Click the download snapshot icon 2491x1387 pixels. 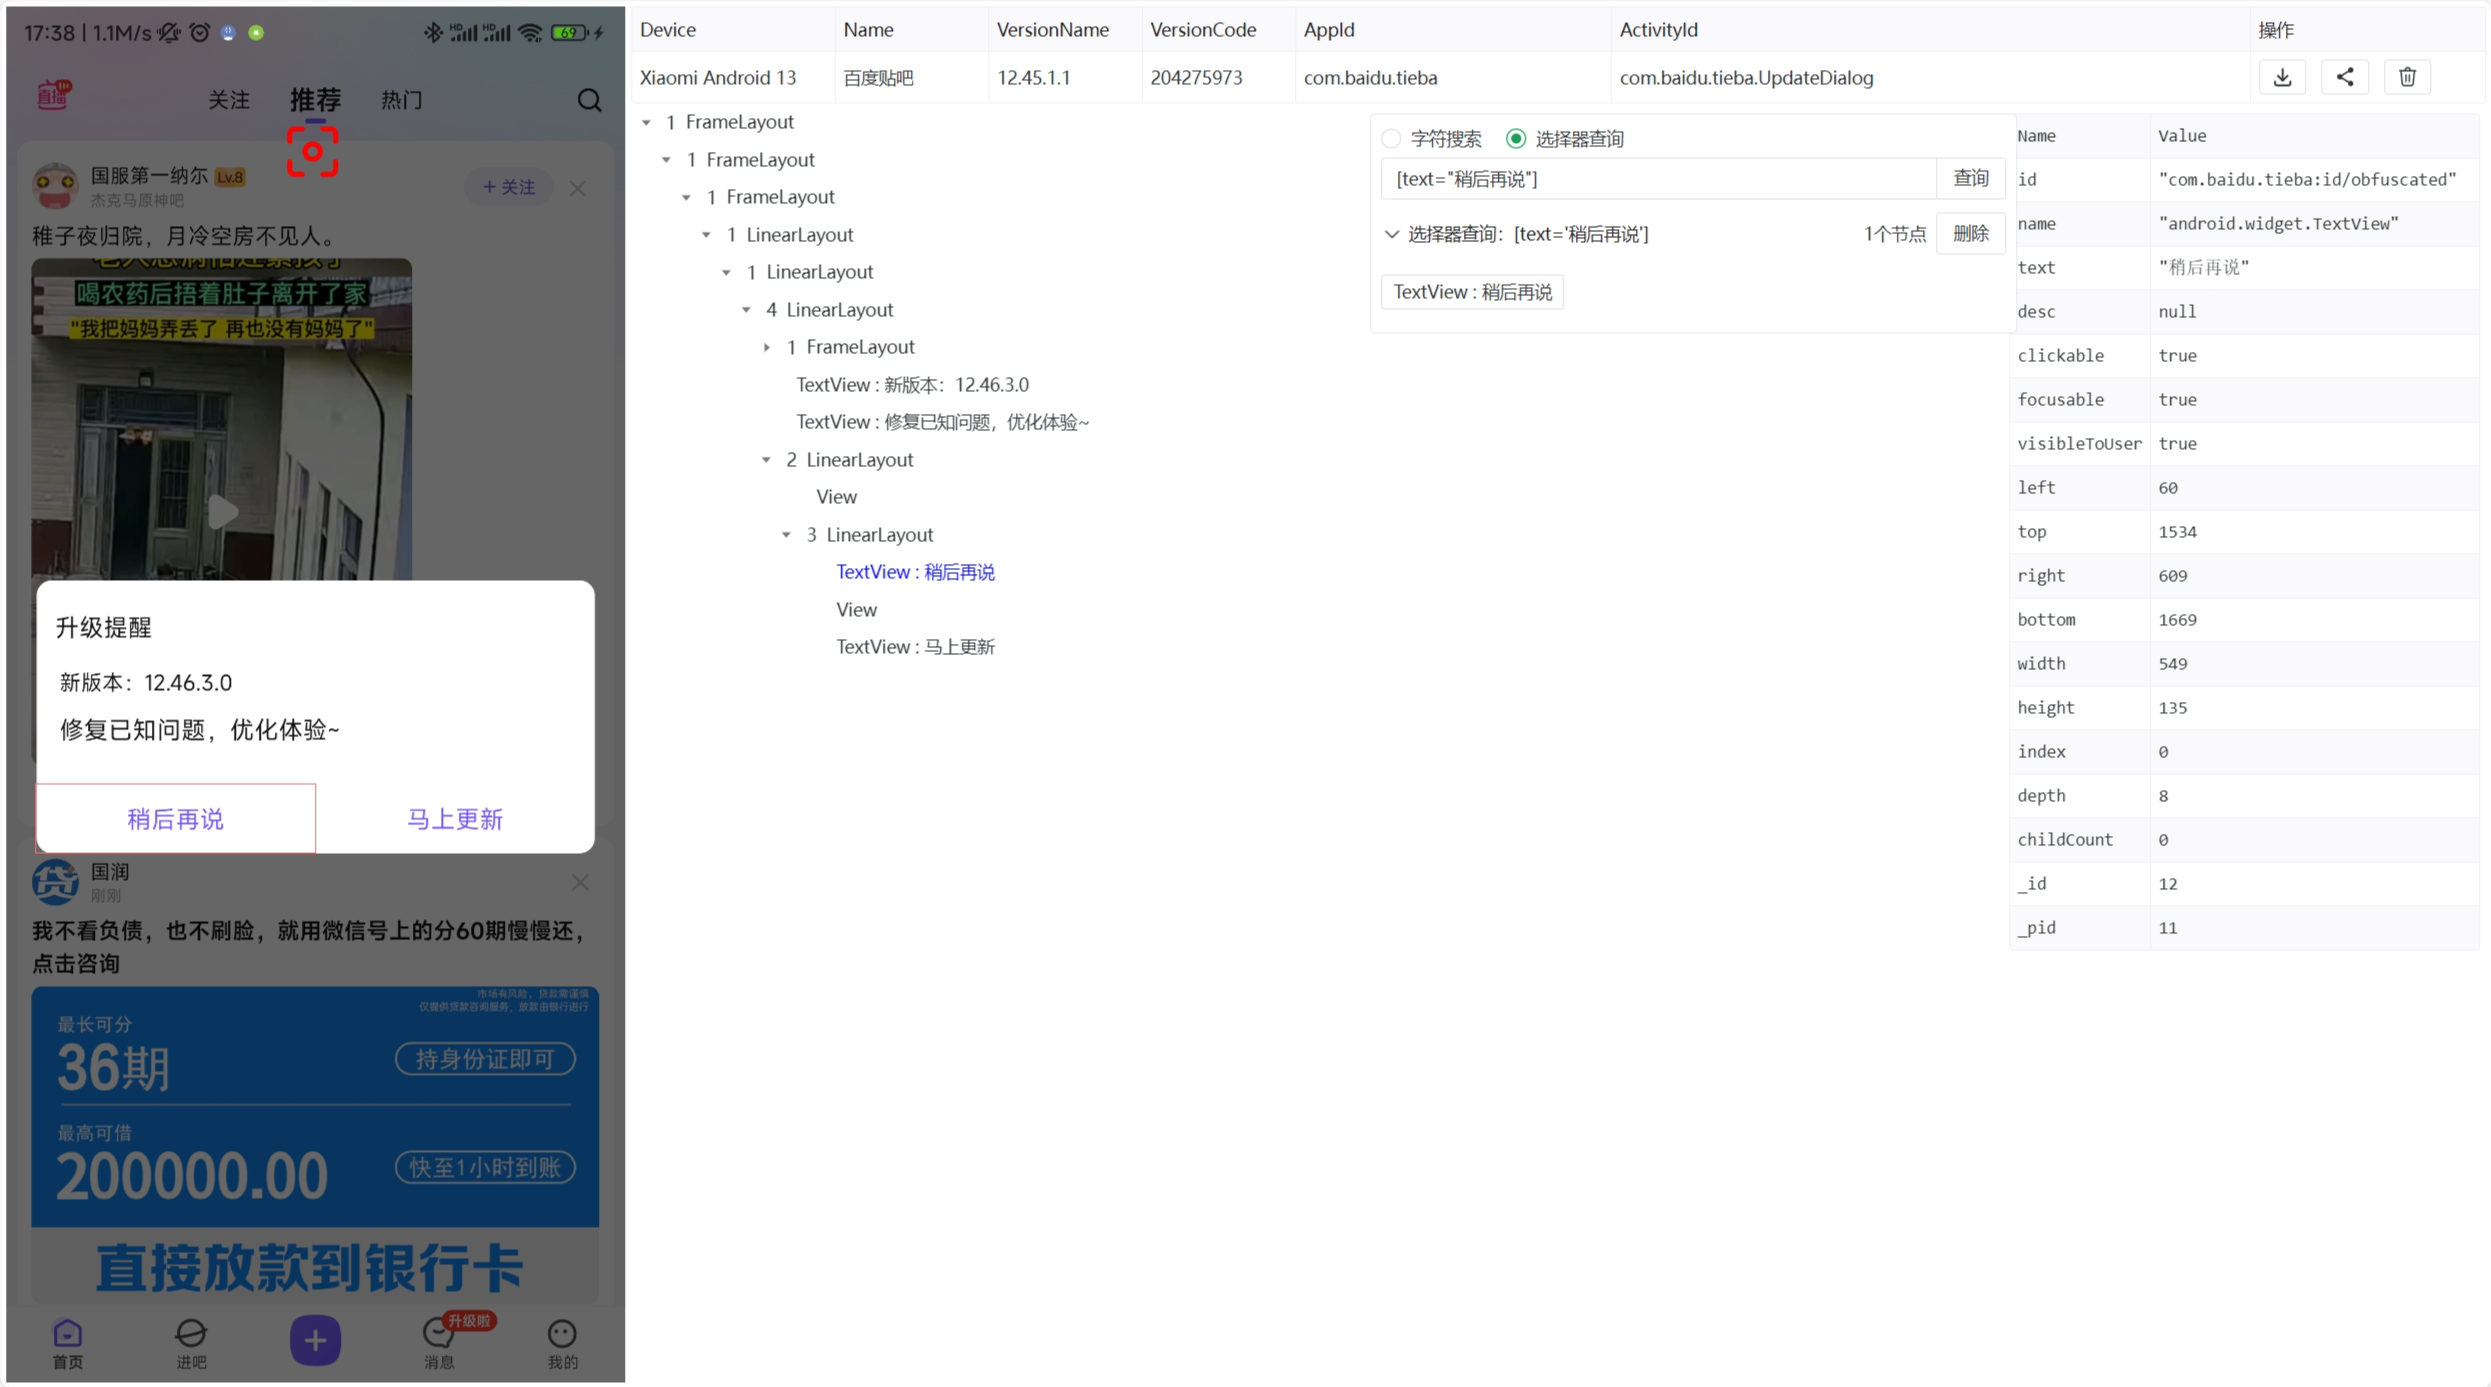(x=2282, y=77)
